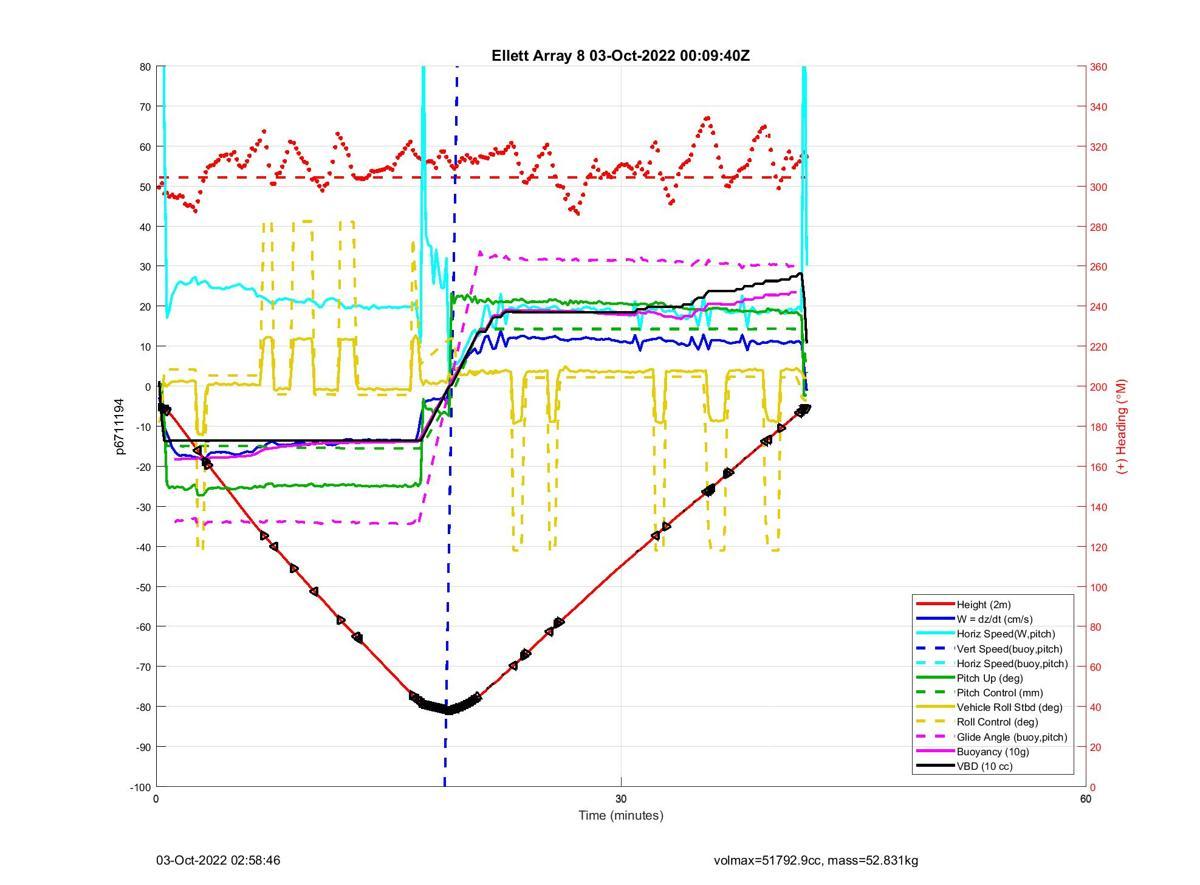Select legend entry "Horiz Speed(buoy,pitch)"

pyautogui.click(x=1012, y=663)
